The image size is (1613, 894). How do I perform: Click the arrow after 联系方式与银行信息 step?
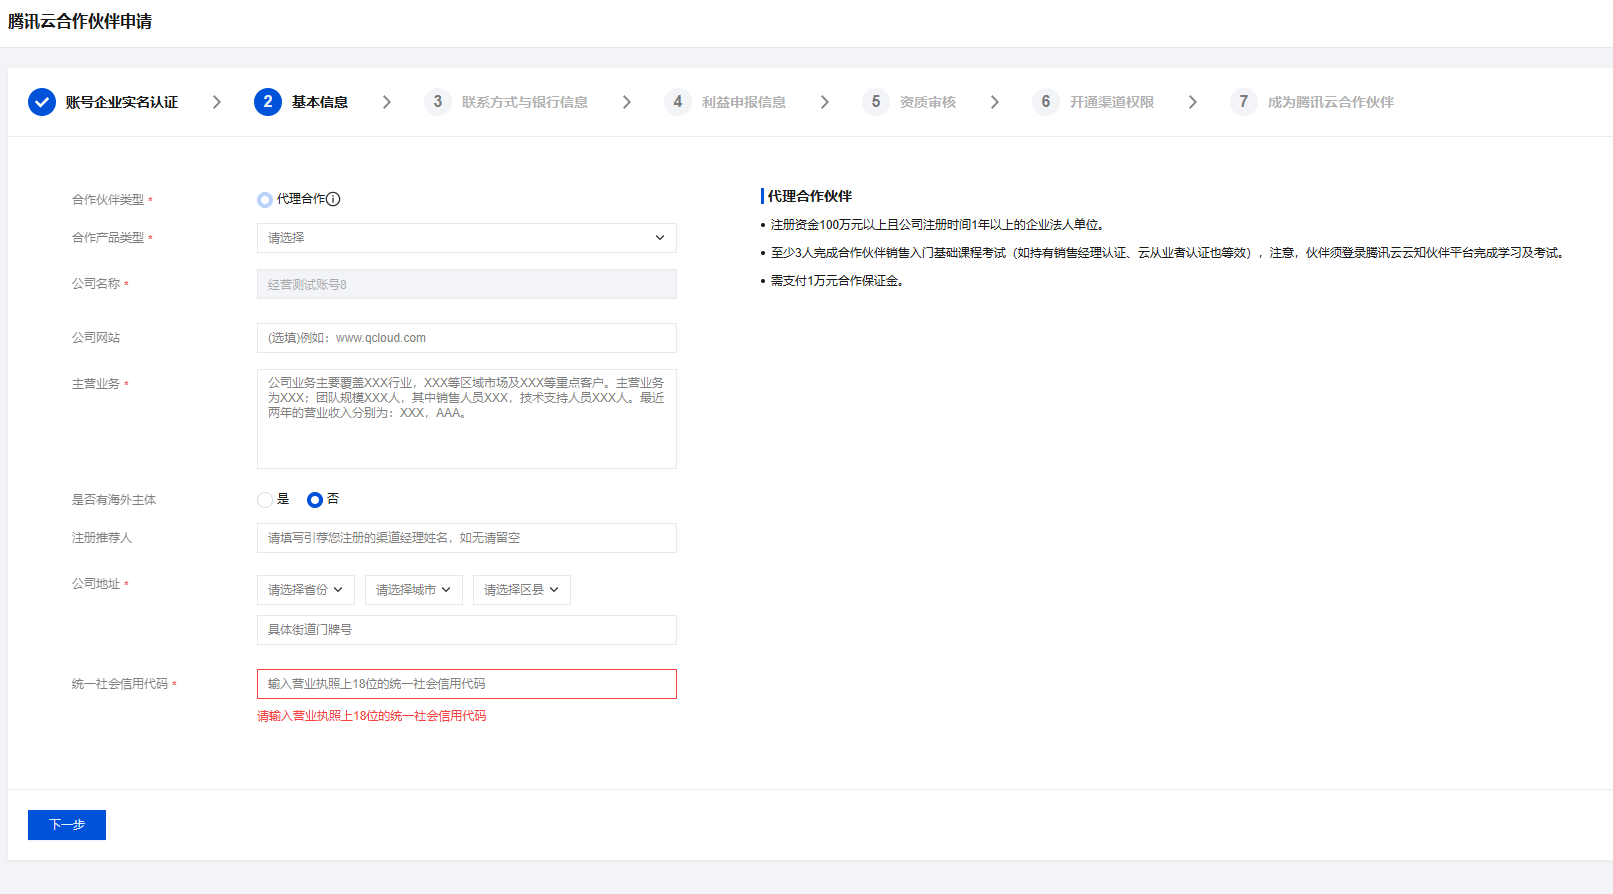(x=627, y=102)
